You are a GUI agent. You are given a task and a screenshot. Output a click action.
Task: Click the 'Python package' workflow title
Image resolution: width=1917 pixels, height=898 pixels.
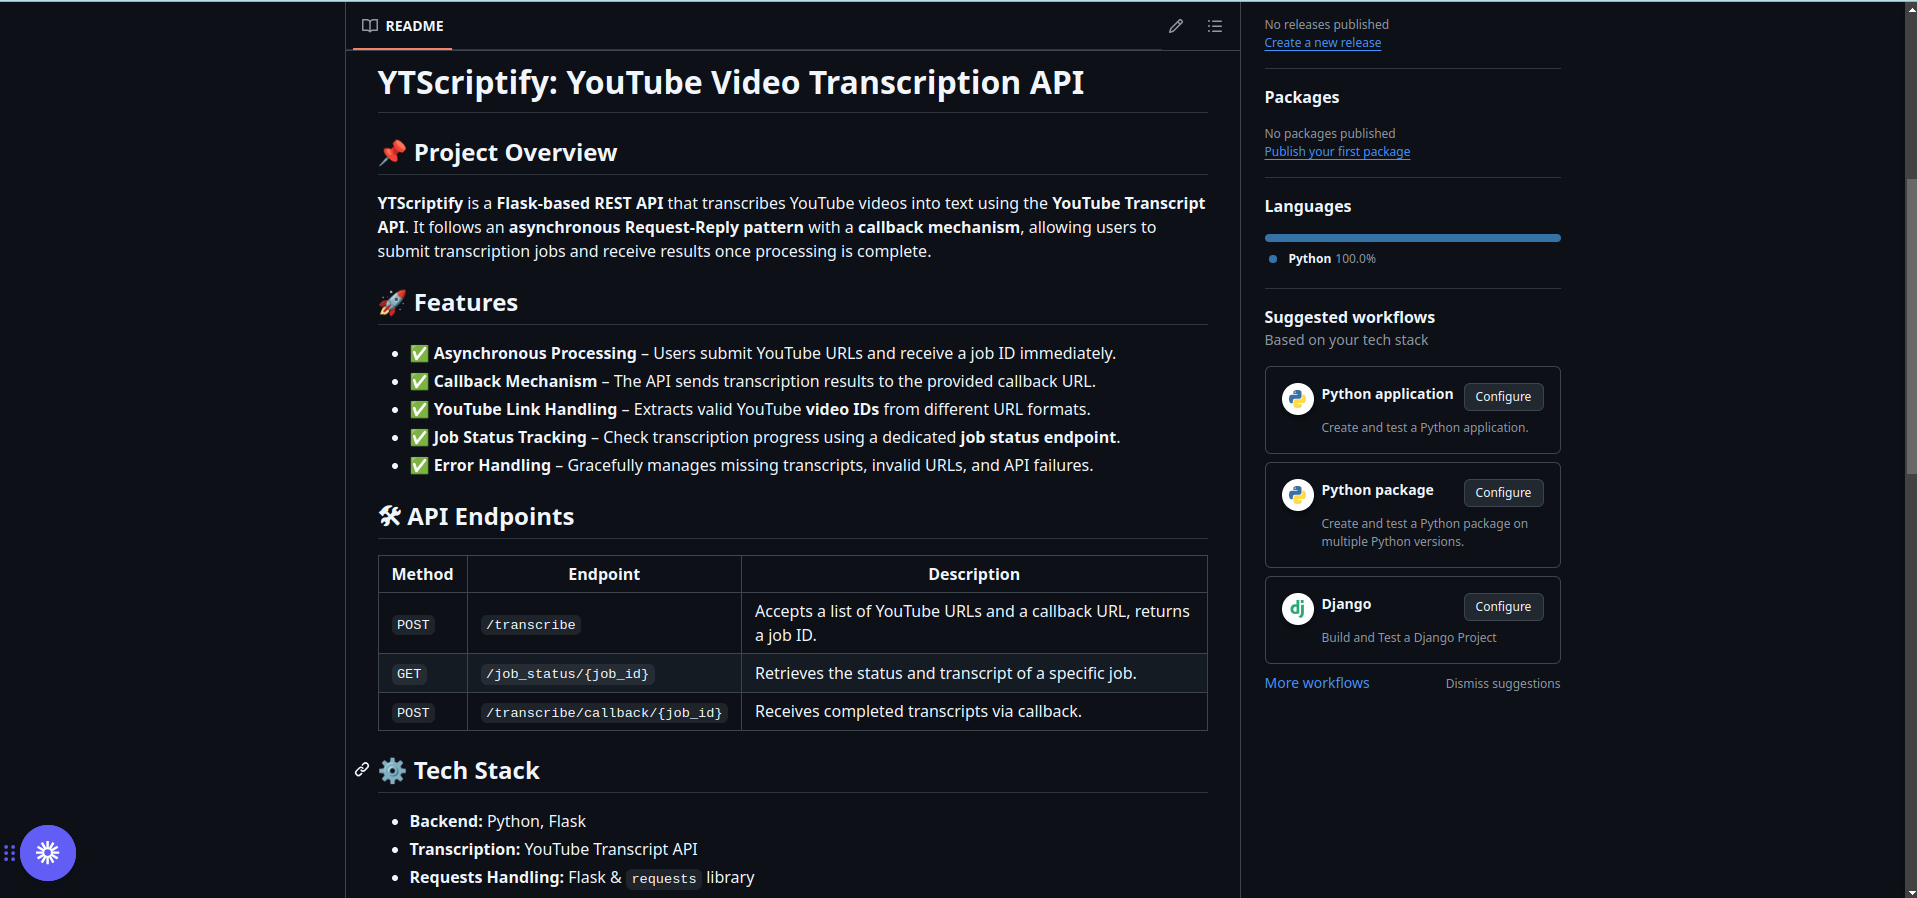1377,490
